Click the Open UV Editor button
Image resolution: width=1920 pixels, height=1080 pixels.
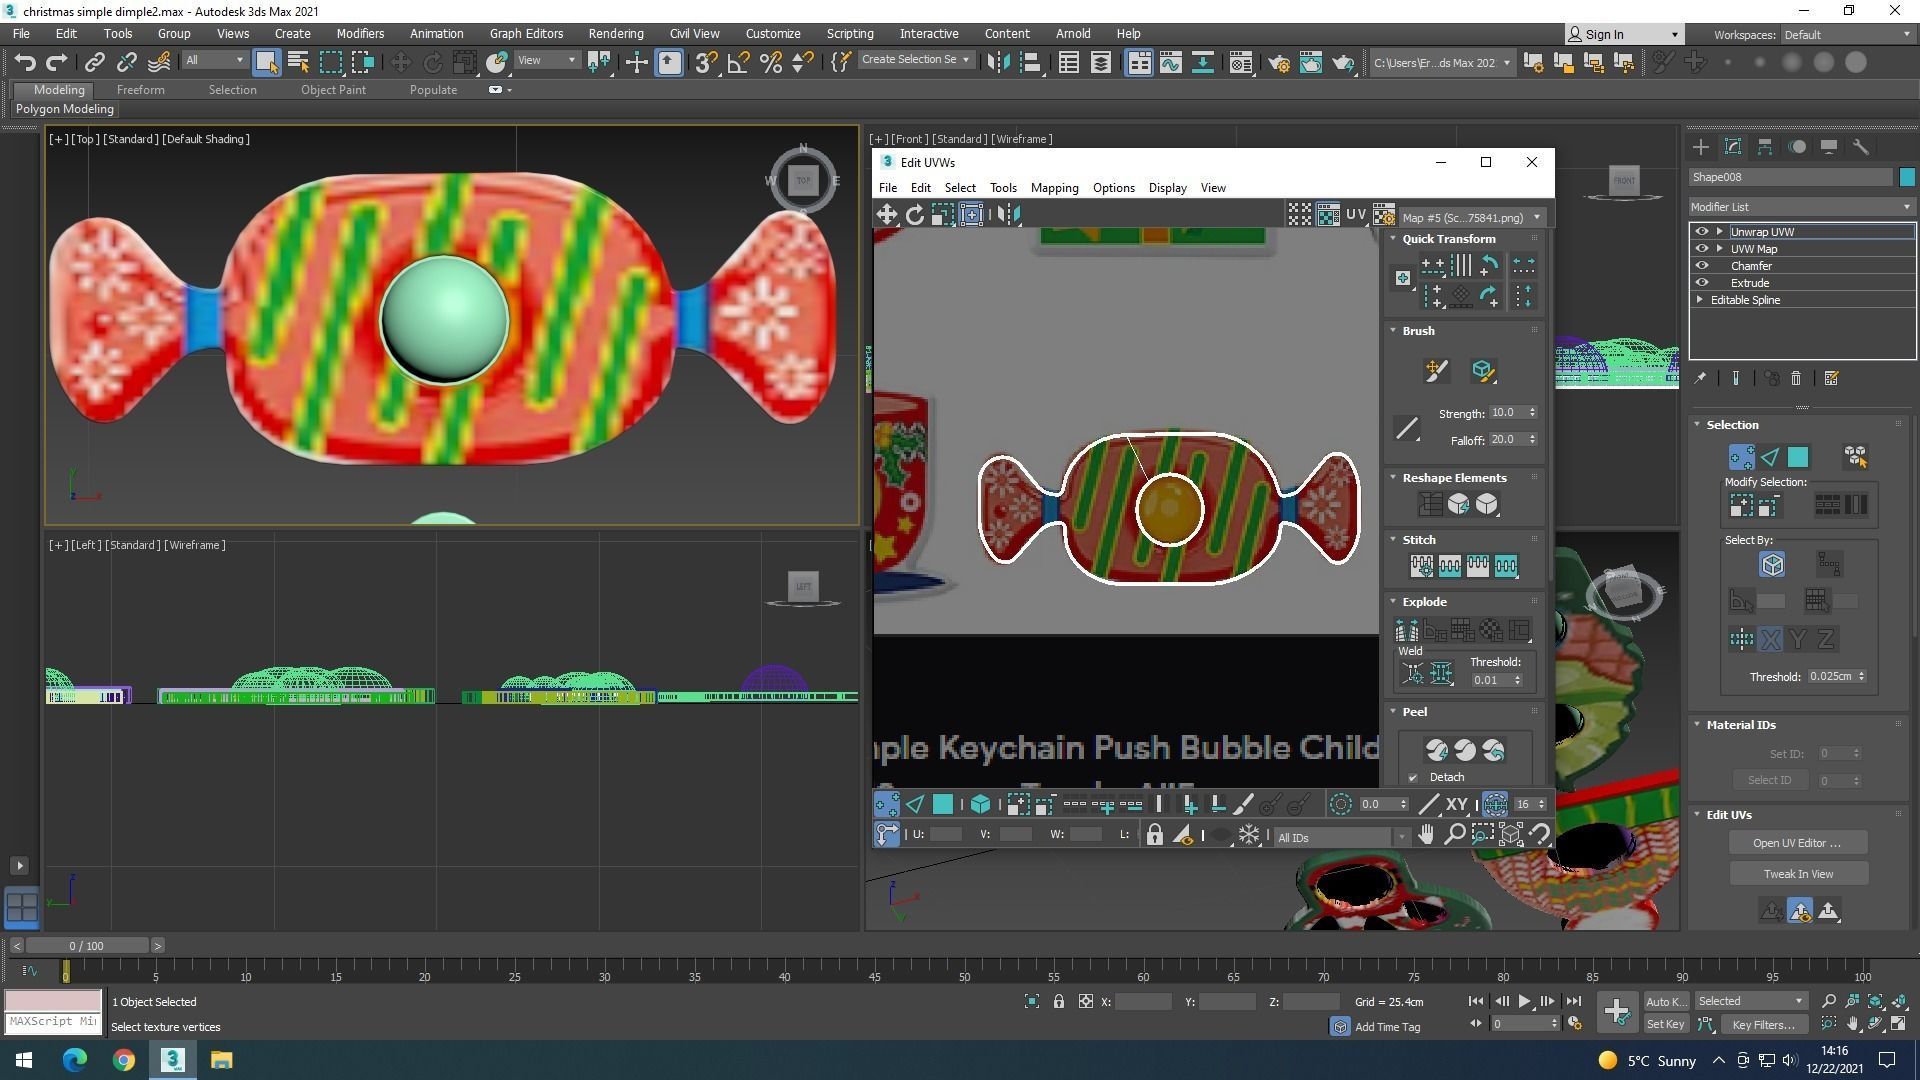click(1797, 843)
